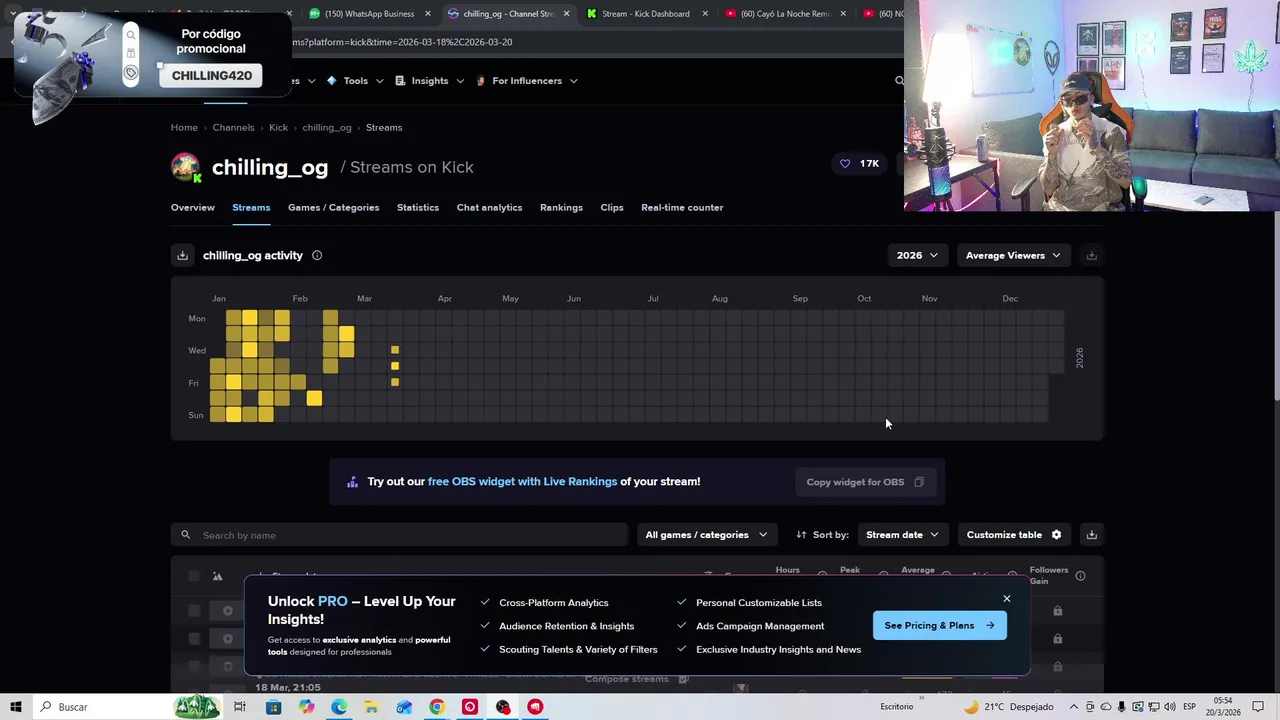The height and width of the screenshot is (720, 1280).
Task: Download chilling_og activity via left download icon
Action: click(182, 256)
